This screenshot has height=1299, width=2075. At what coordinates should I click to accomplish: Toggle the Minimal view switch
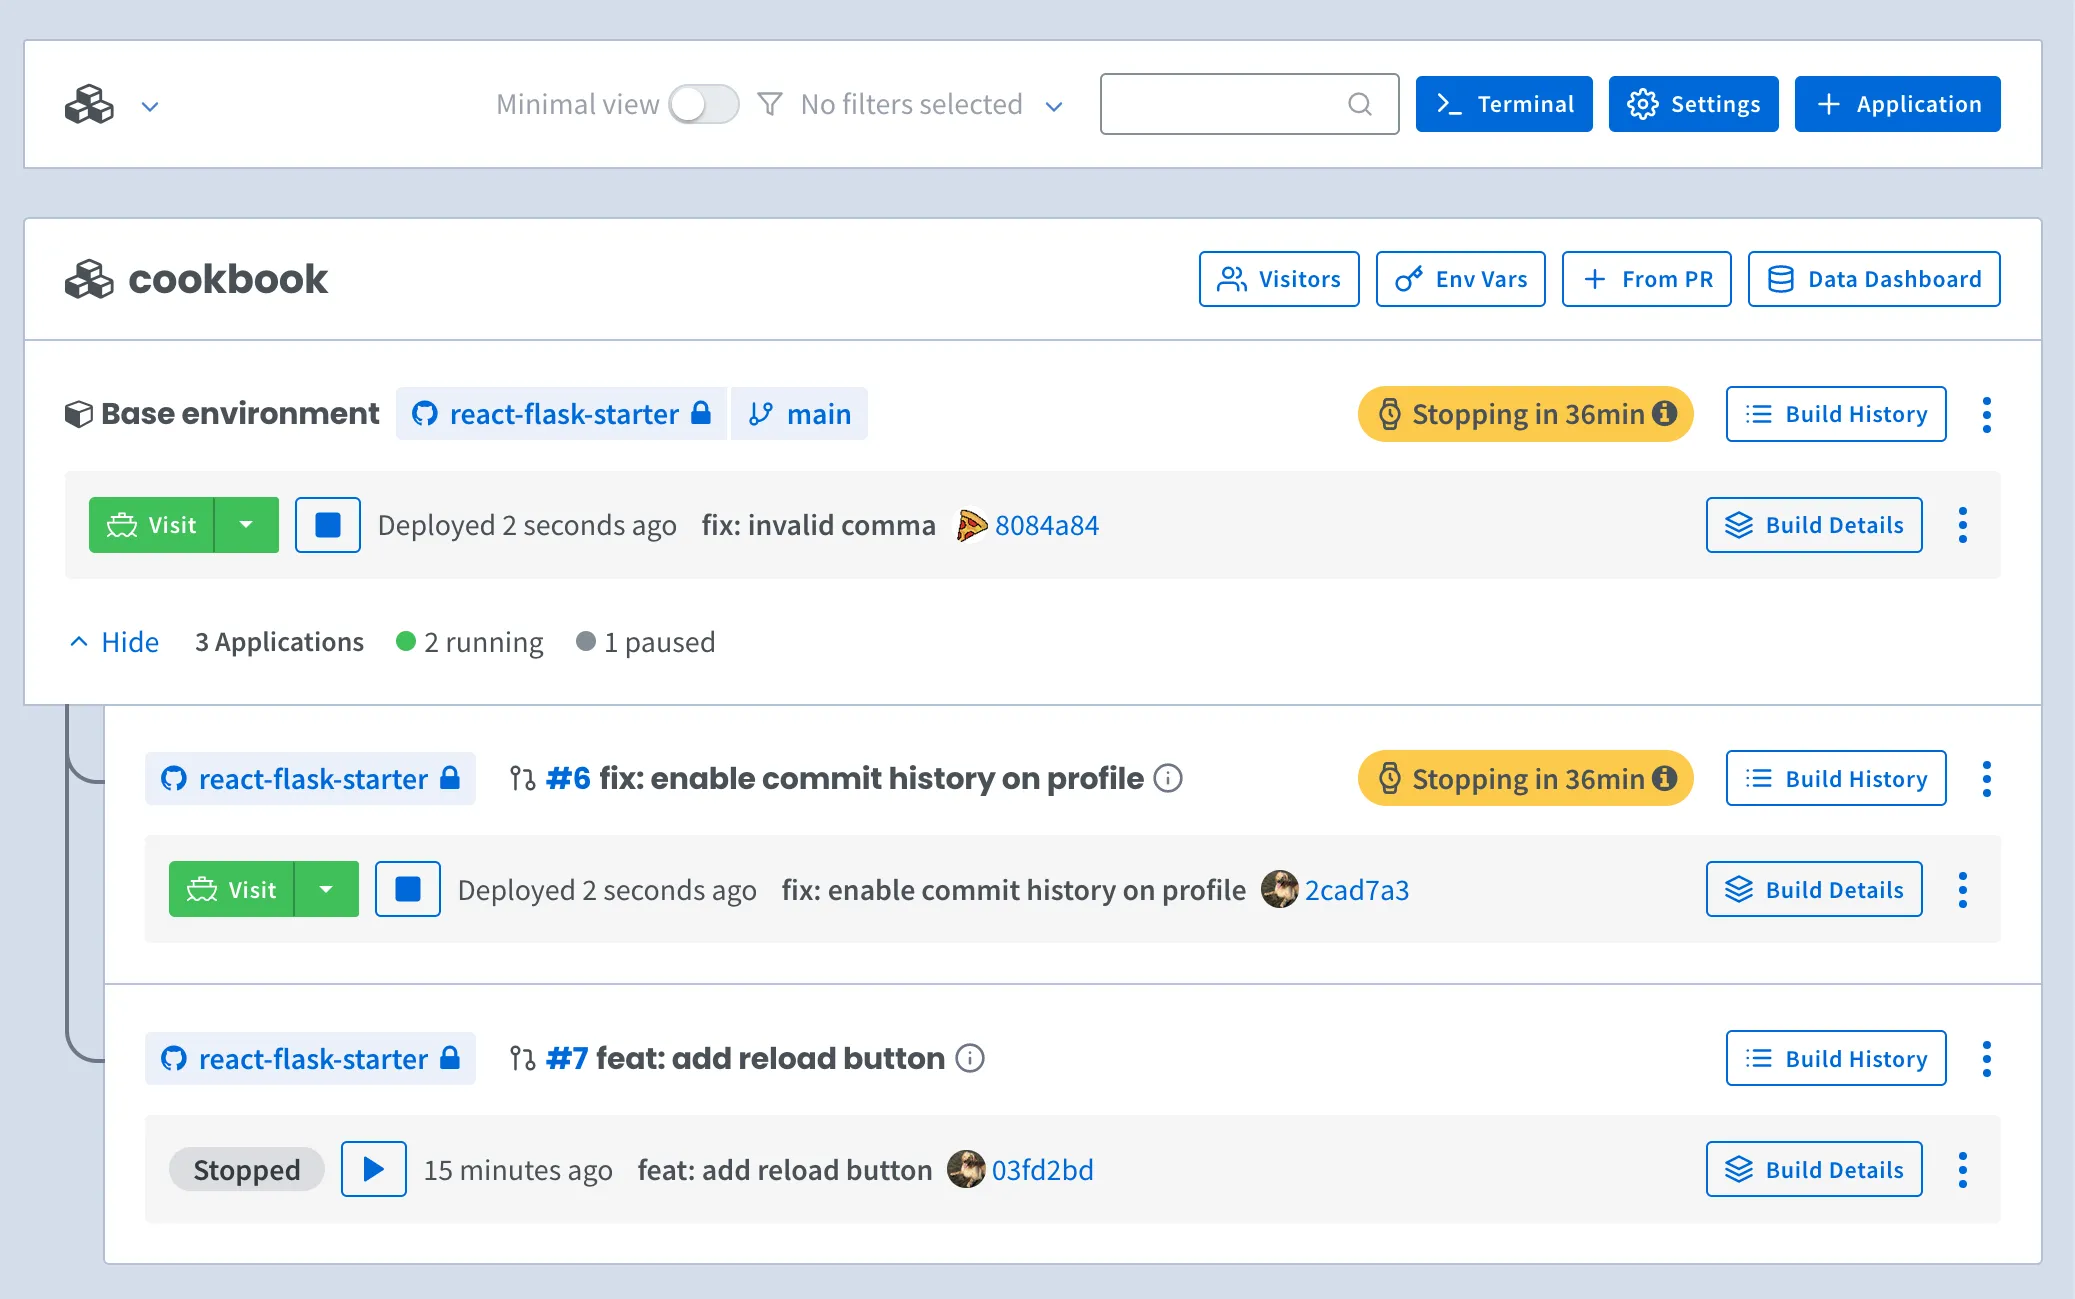703,104
